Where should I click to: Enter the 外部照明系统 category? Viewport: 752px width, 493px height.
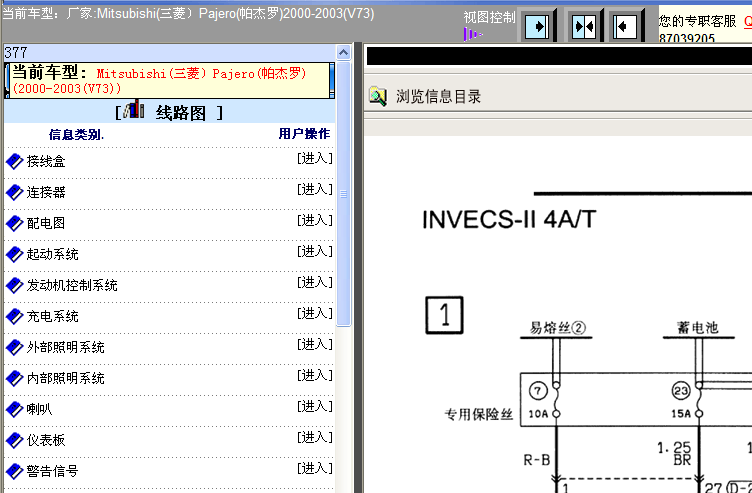315,344
